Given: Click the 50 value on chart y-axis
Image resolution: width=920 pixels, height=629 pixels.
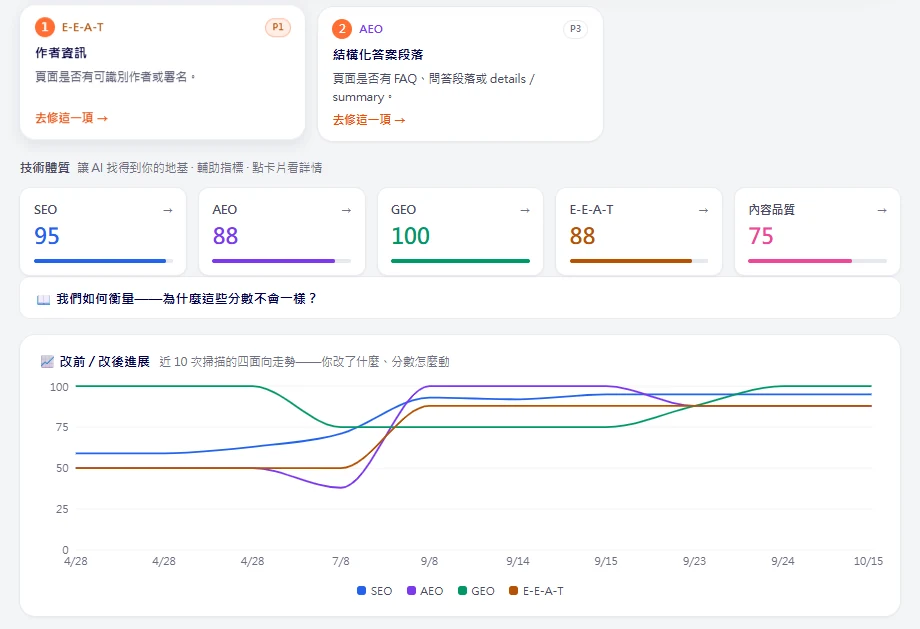Looking at the screenshot, I should (x=62, y=468).
